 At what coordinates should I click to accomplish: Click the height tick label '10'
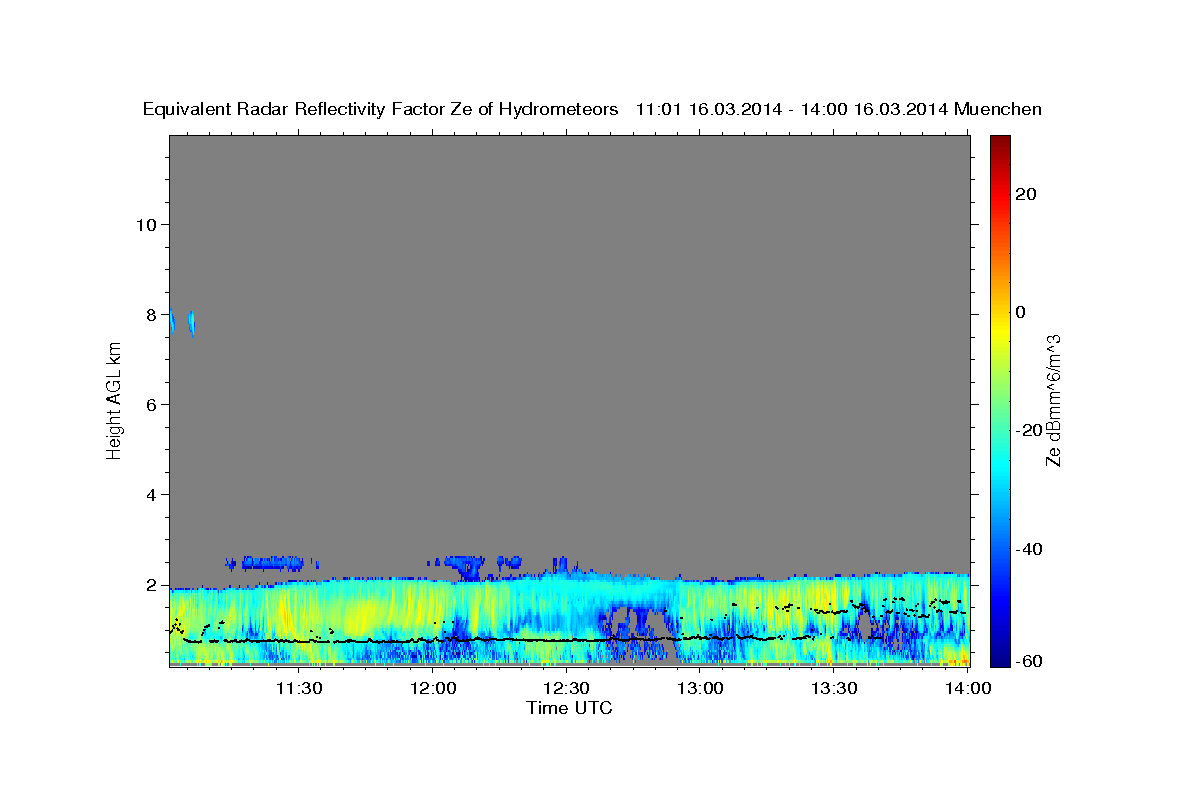point(145,224)
